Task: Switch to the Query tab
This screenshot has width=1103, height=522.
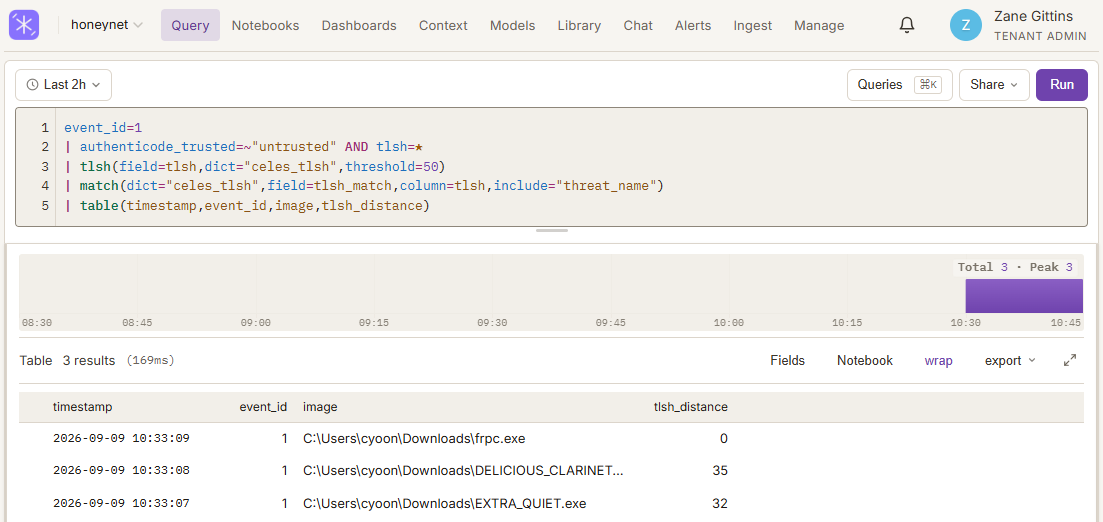Action: [190, 25]
